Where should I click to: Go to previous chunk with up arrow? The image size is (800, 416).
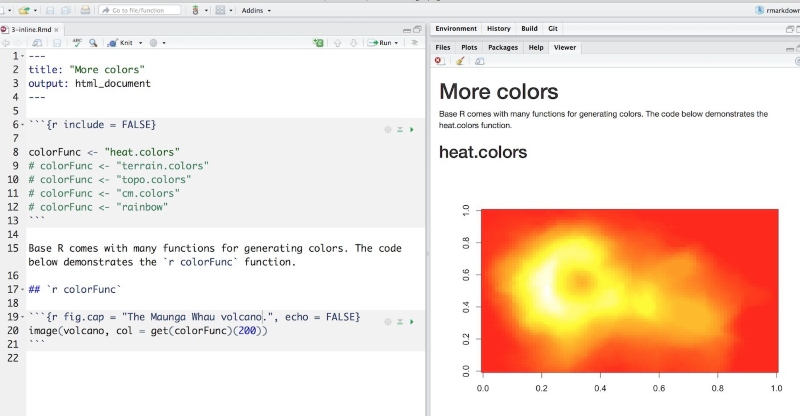point(337,43)
